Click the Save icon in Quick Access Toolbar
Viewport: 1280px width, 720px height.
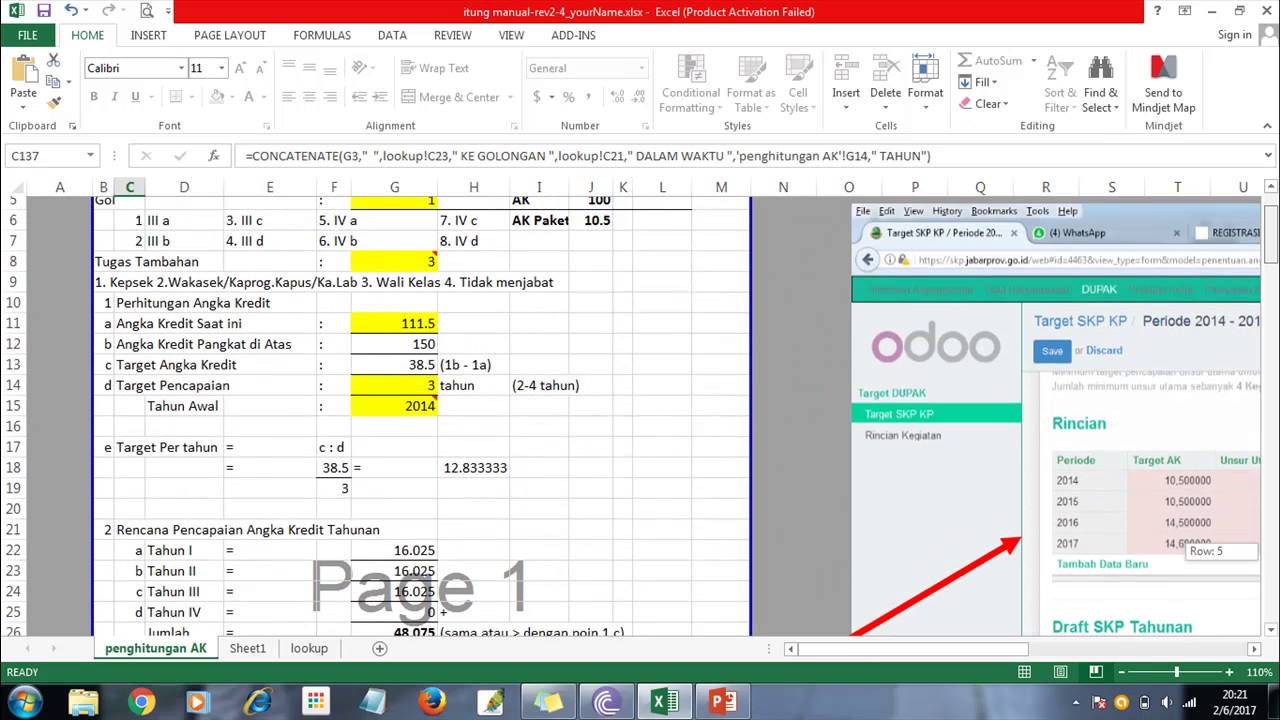43,11
